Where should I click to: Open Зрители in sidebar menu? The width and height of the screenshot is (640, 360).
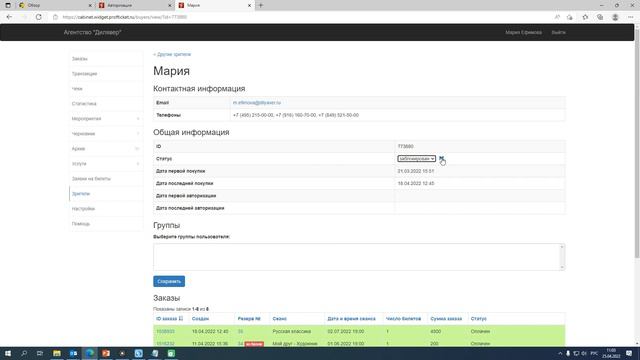tap(106, 194)
